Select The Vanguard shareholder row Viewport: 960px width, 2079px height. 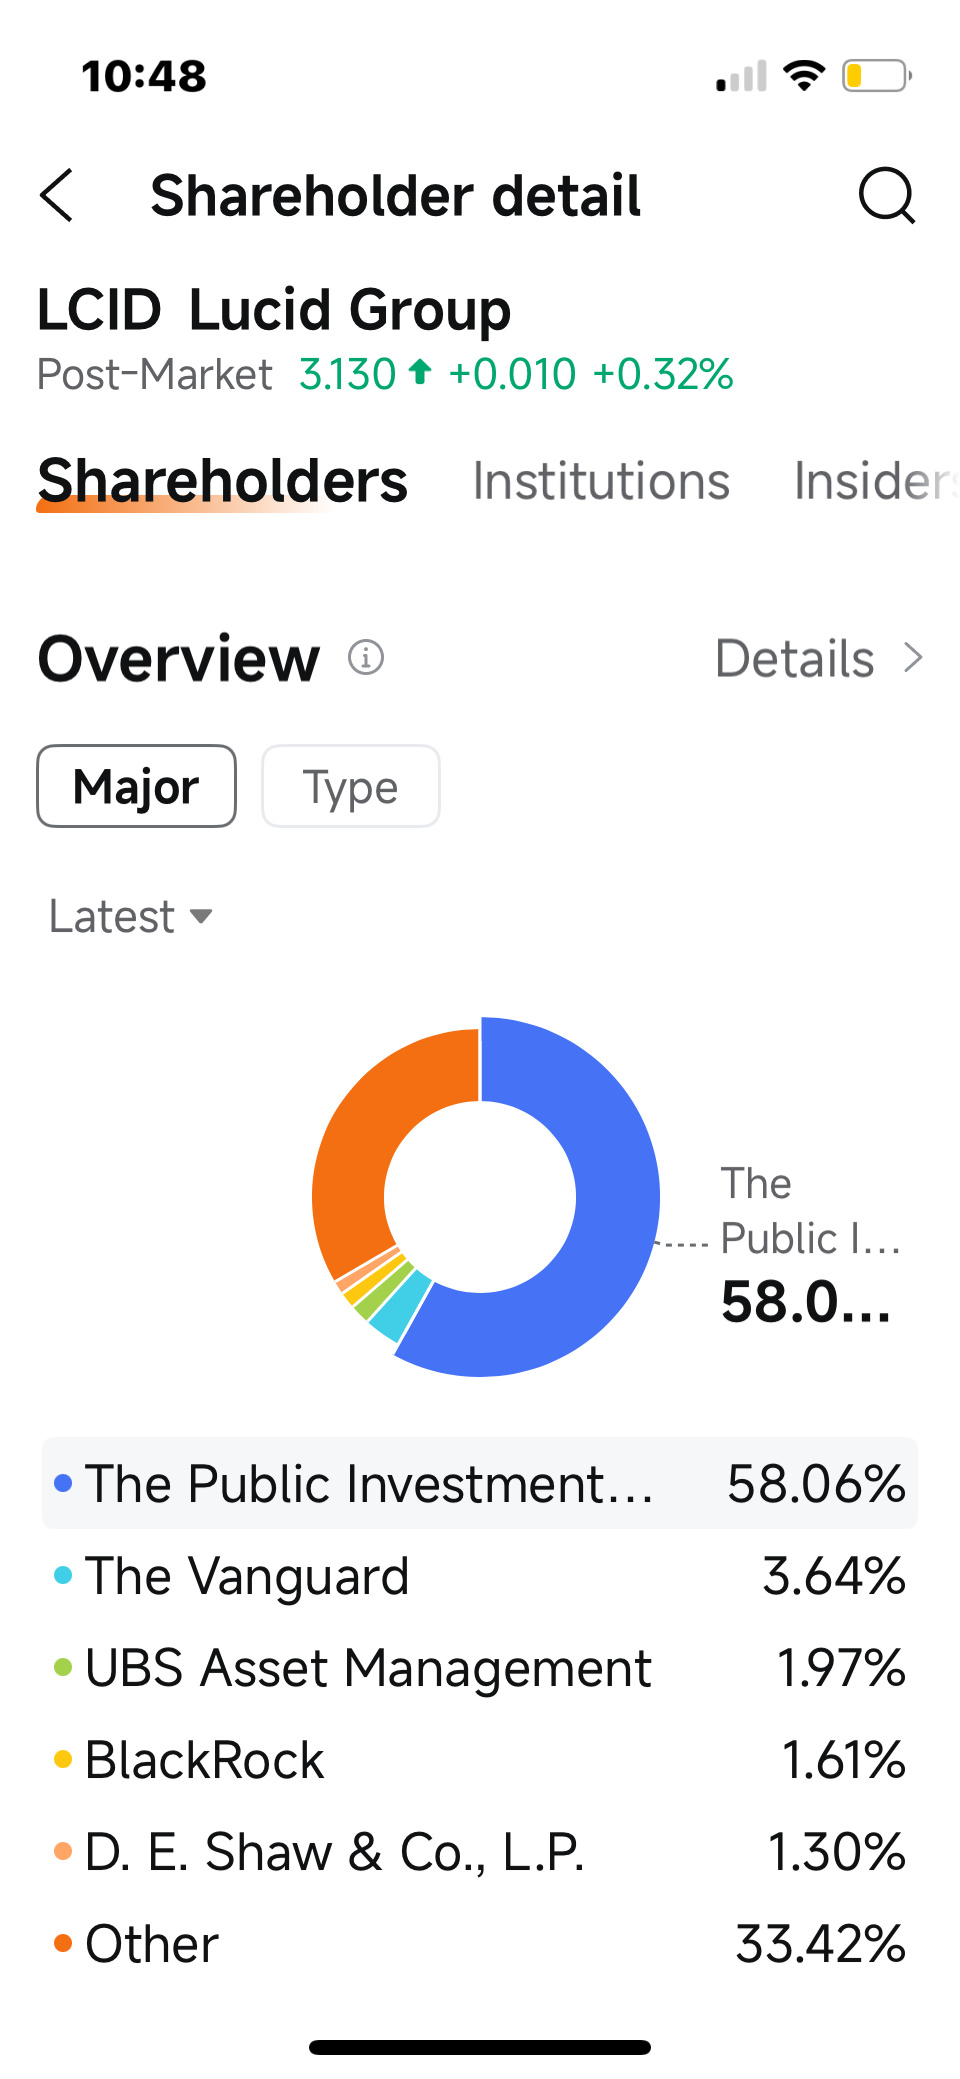(480, 1576)
